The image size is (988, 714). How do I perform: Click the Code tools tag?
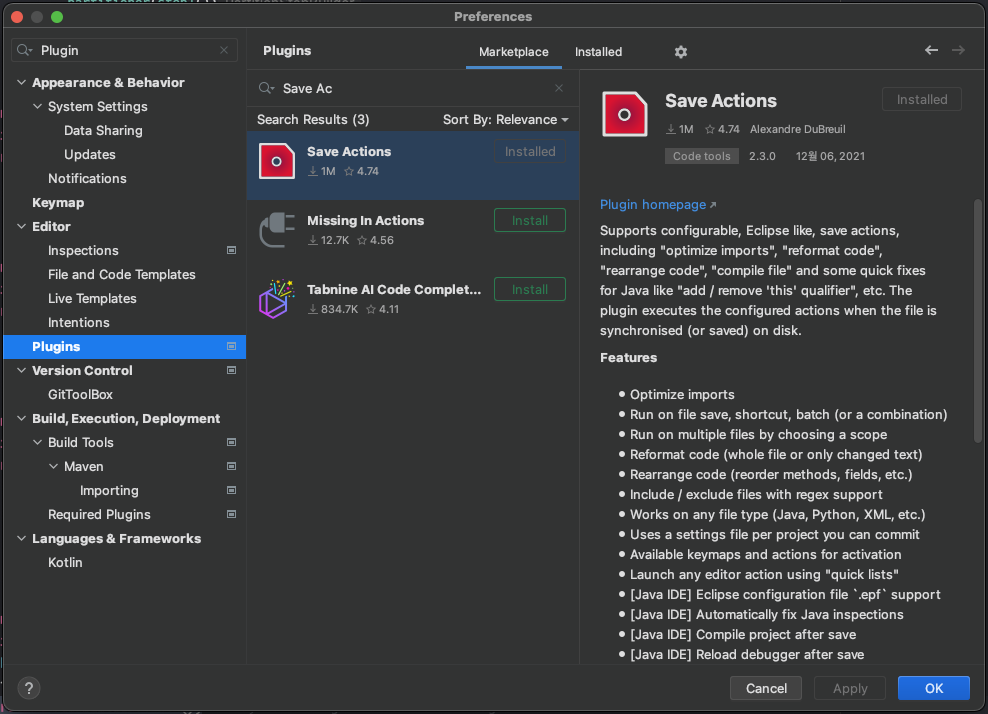[x=701, y=156]
